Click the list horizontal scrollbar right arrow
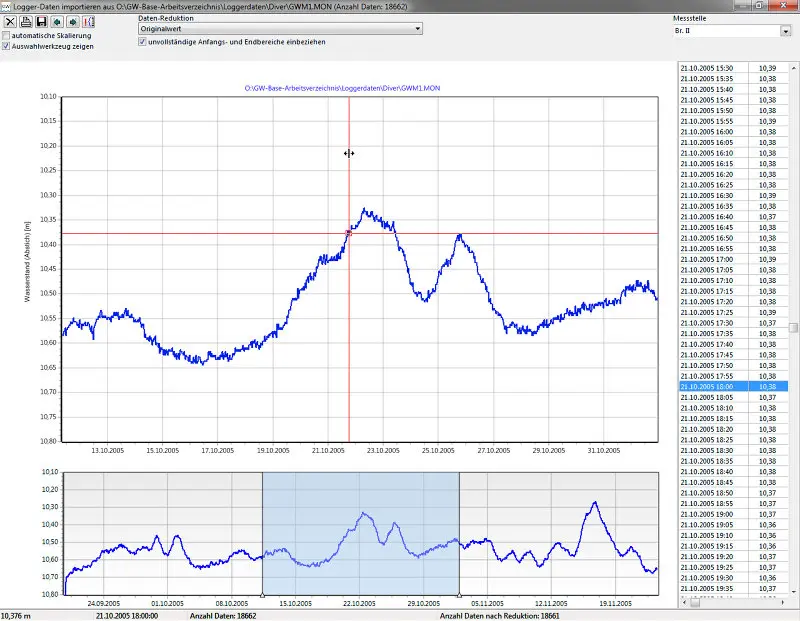 point(782,603)
